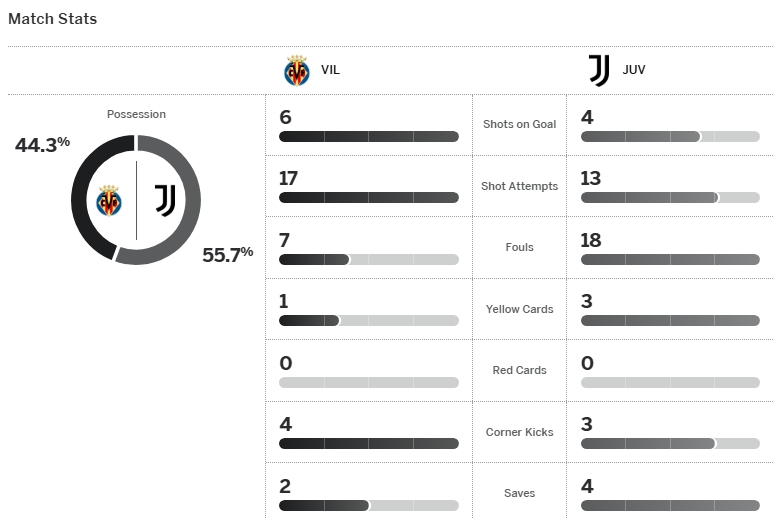This screenshot has width=780, height=519.
Task: Open the JUV team abbreviation link
Action: [x=634, y=71]
